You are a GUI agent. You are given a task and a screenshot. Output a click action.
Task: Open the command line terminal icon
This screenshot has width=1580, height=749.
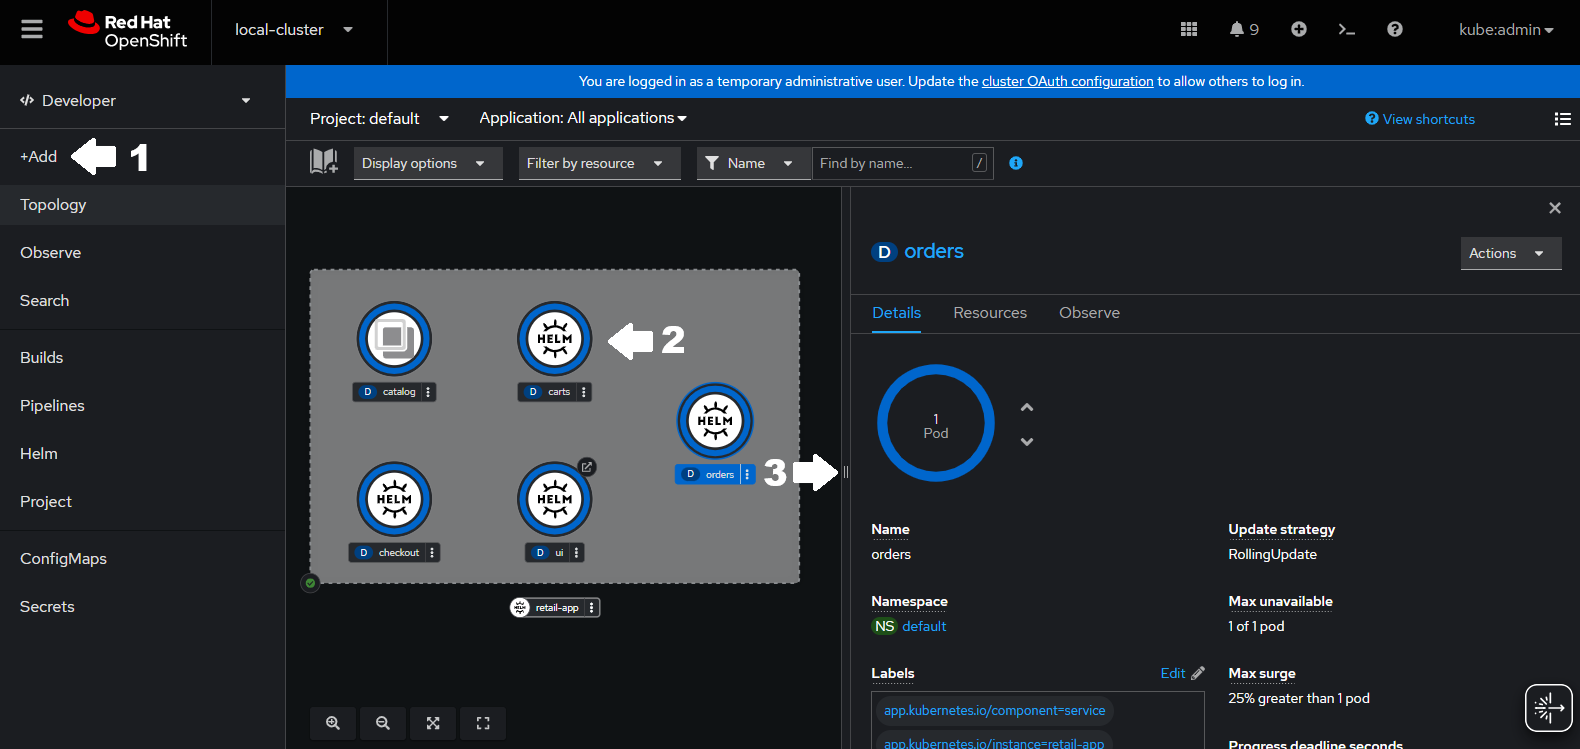[1346, 30]
